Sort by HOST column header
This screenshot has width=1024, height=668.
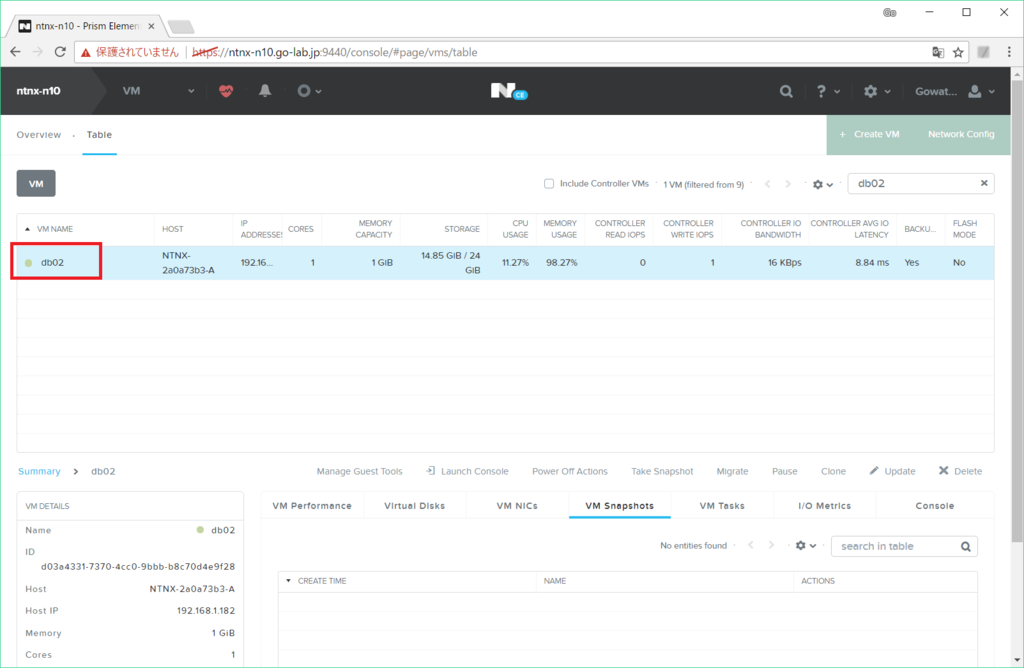173,229
